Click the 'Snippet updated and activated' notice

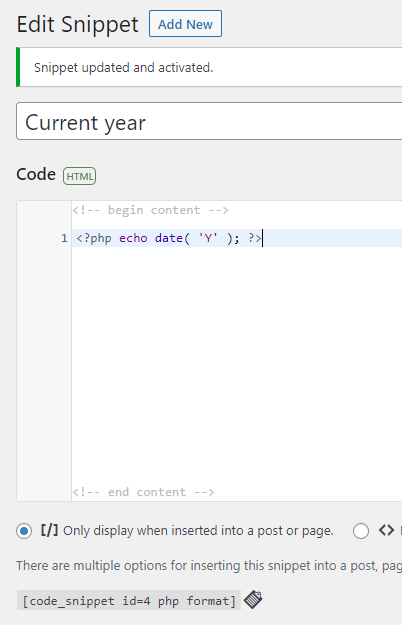209,67
